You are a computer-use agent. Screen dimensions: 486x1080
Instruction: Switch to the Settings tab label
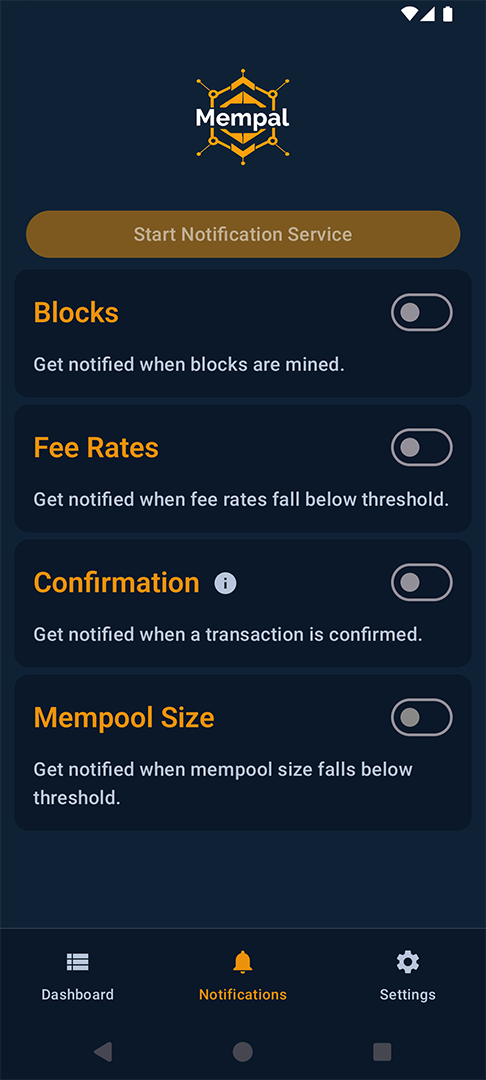click(x=408, y=995)
